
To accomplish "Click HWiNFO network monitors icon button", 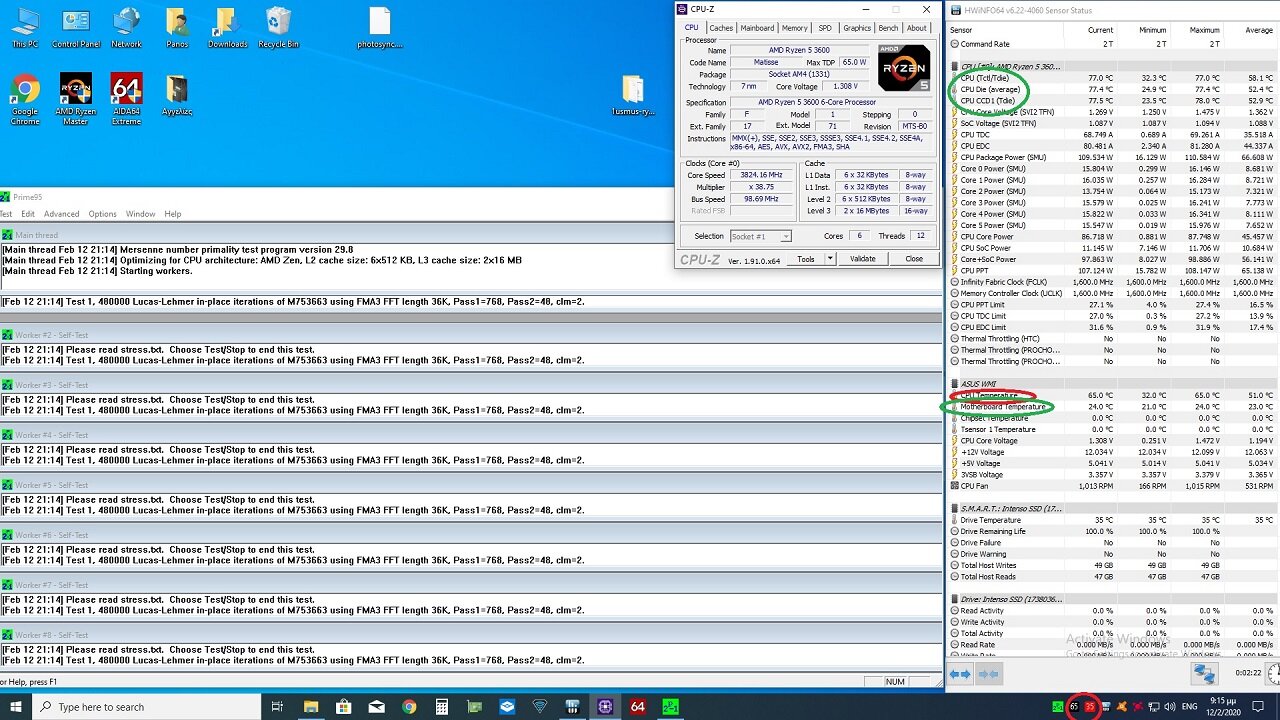I will click(x=1203, y=675).
